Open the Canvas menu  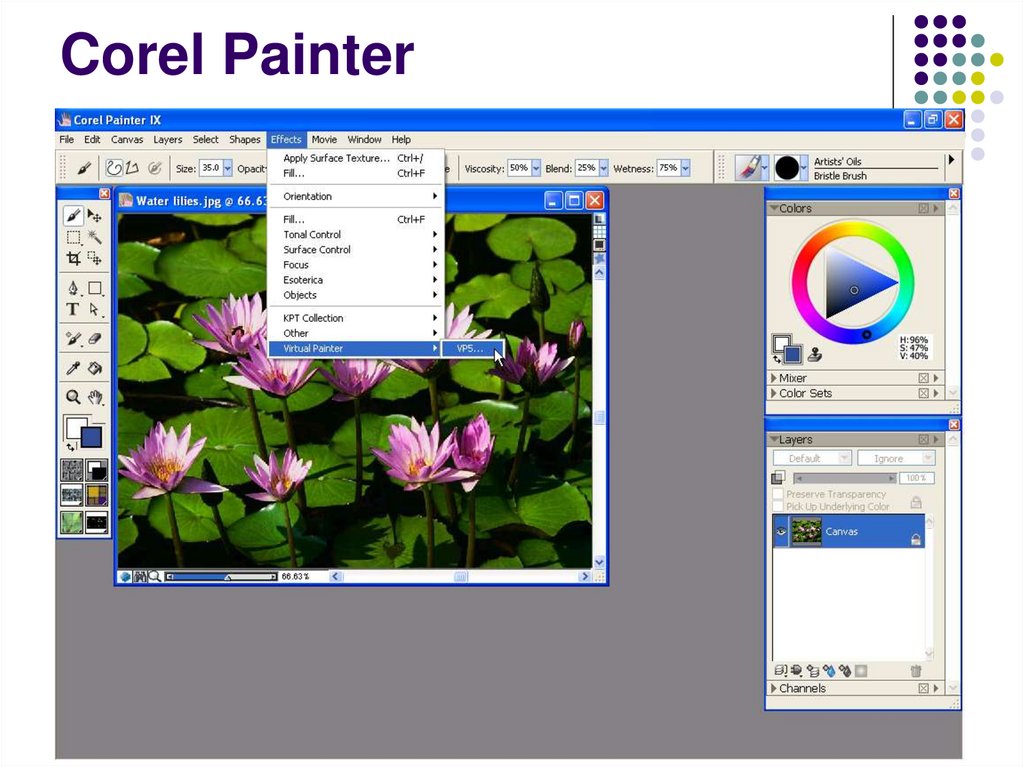(127, 139)
